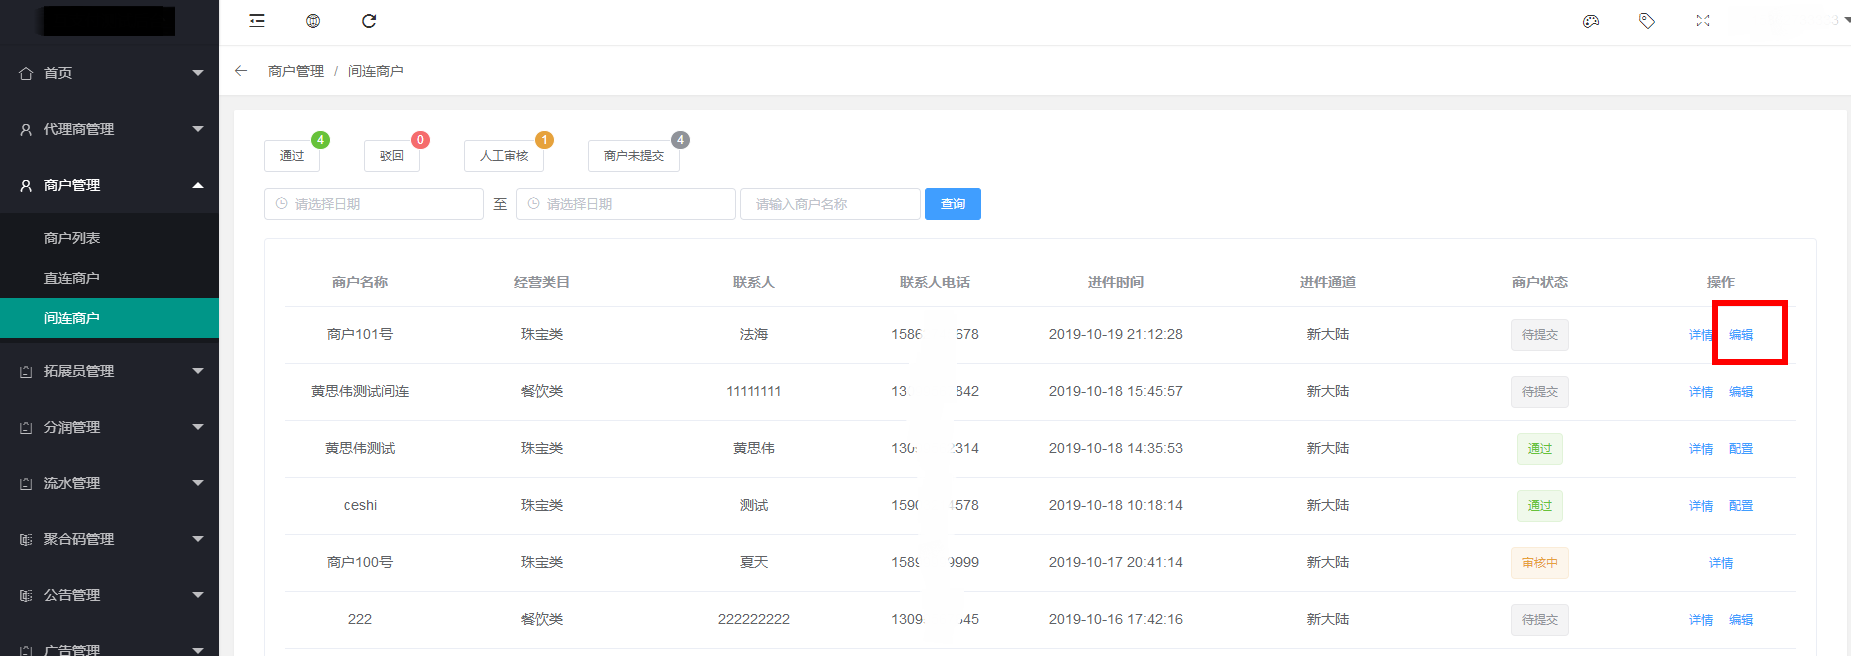Select 间连商户 in sidebar

109,318
